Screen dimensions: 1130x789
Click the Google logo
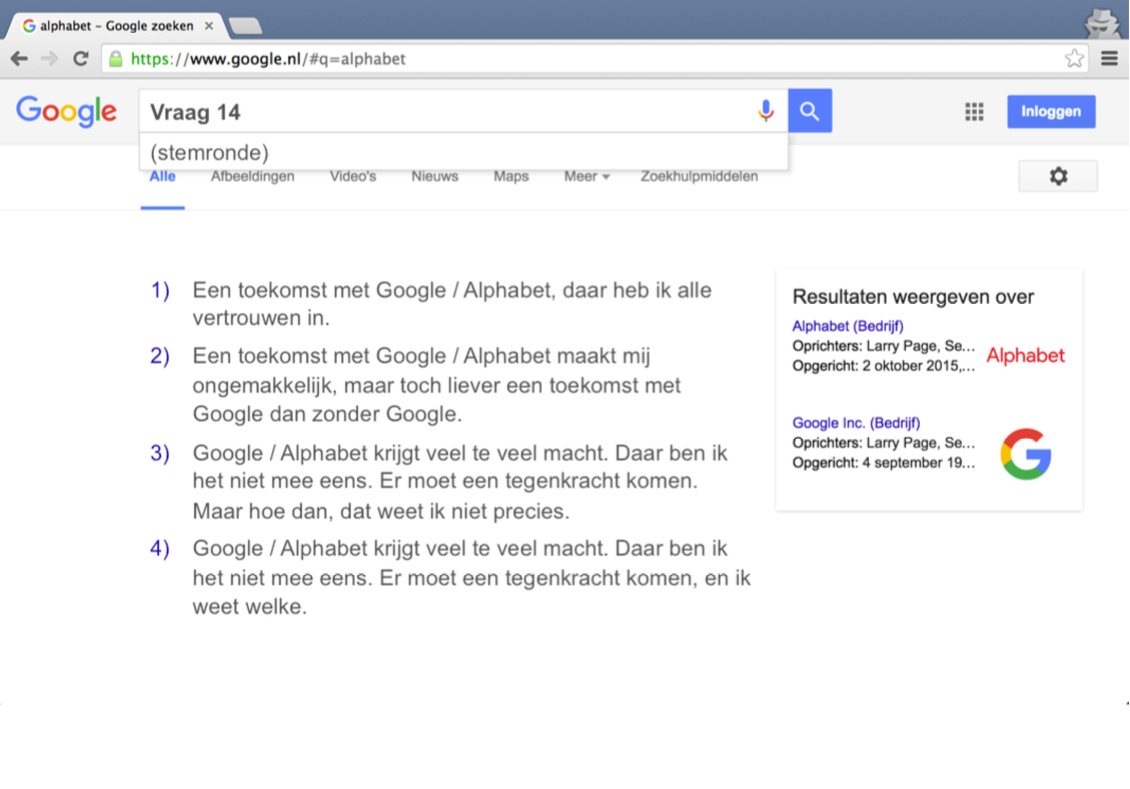(66, 111)
